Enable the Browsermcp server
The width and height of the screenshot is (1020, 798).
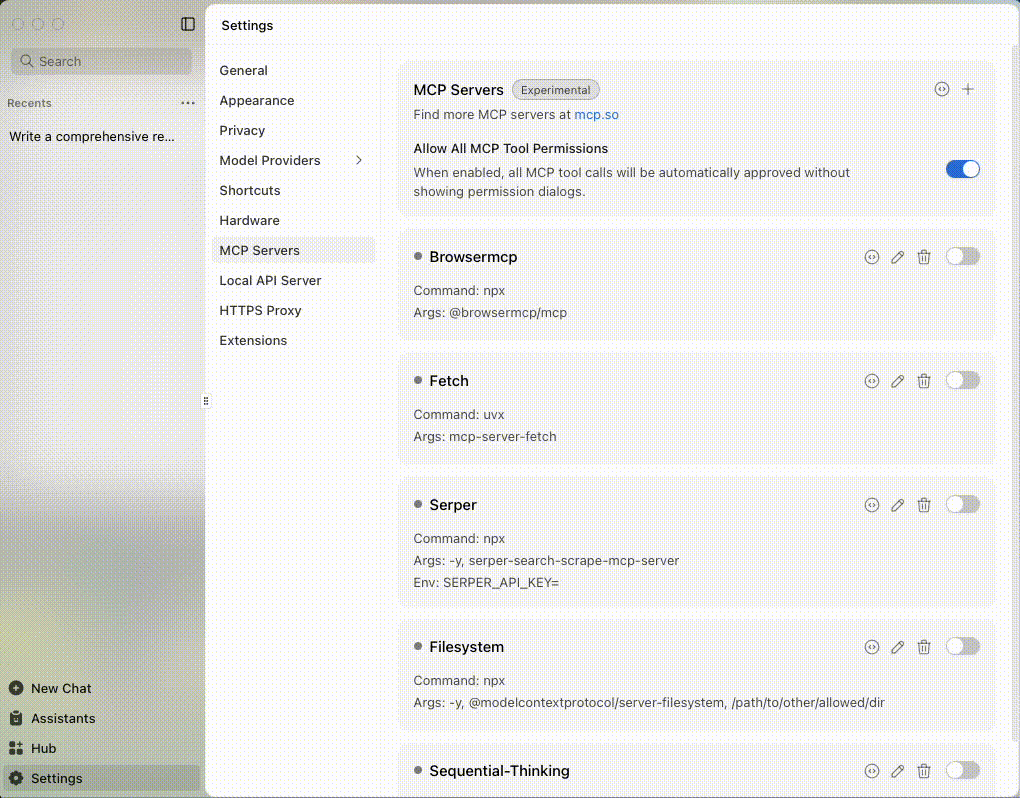pyautogui.click(x=962, y=256)
